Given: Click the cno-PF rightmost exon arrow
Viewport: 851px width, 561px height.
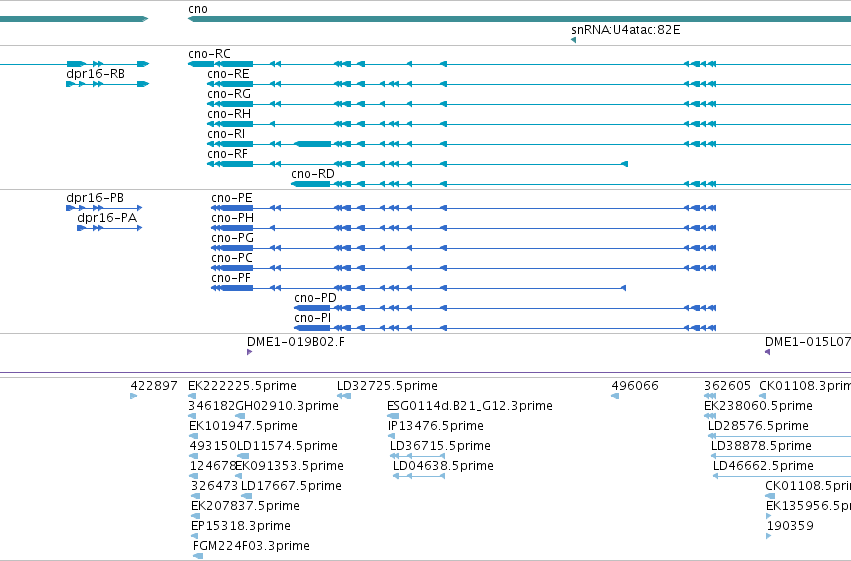Looking at the screenshot, I should (x=623, y=289).
